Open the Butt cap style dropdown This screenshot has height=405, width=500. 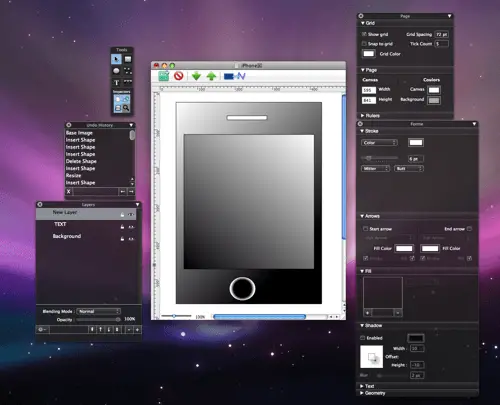coord(409,168)
